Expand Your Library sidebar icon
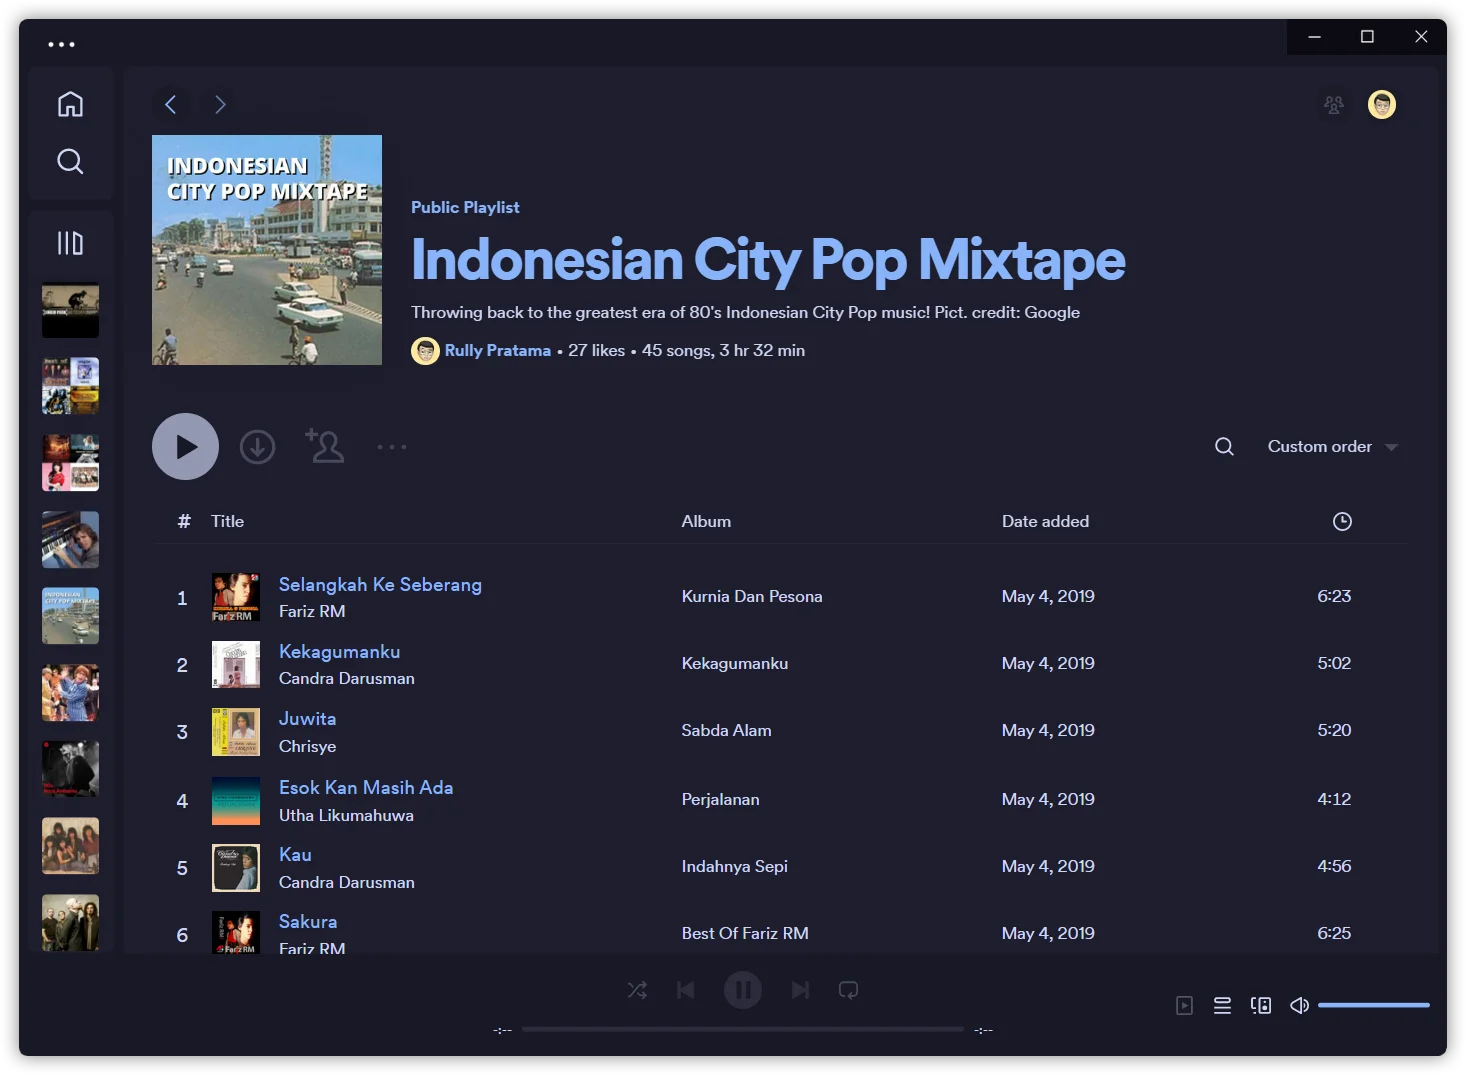Viewport: 1466px width, 1075px height. 70,243
